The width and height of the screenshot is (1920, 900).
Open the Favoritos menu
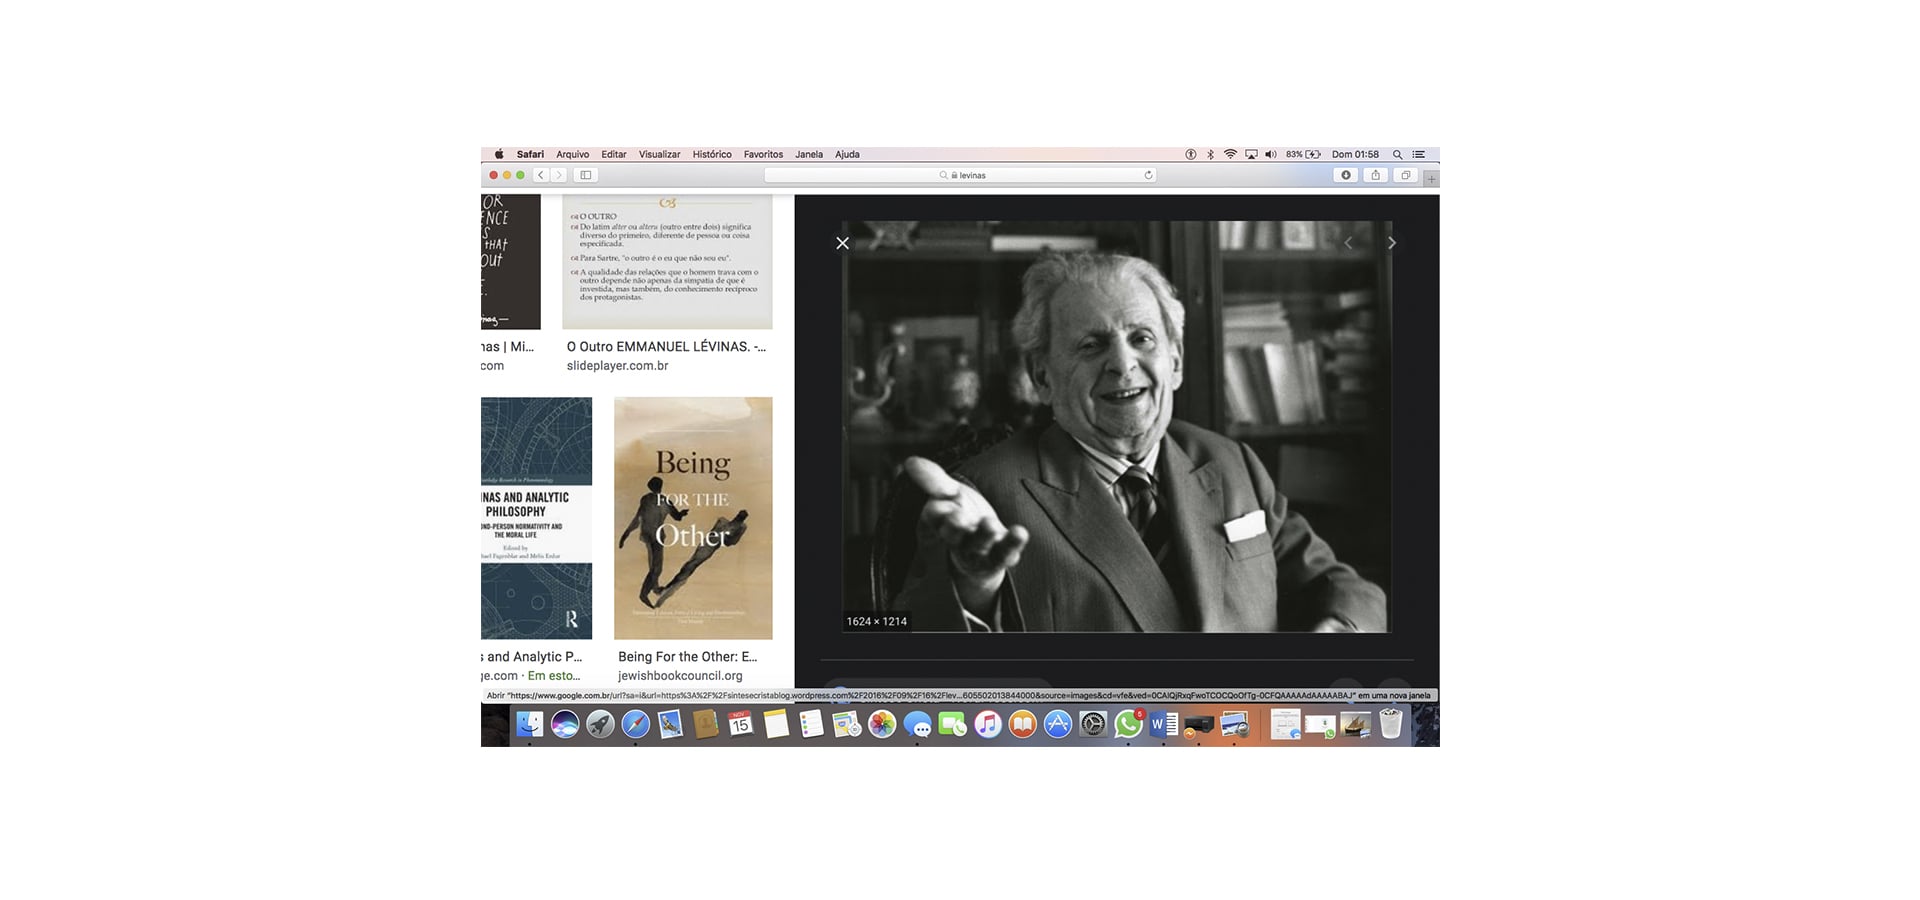click(x=763, y=154)
